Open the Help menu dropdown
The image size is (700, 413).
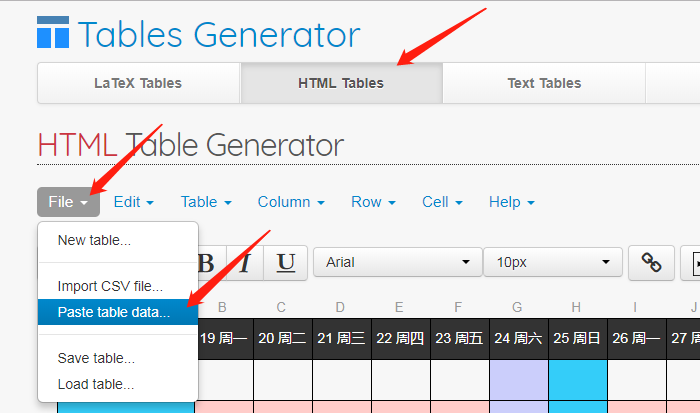point(512,202)
